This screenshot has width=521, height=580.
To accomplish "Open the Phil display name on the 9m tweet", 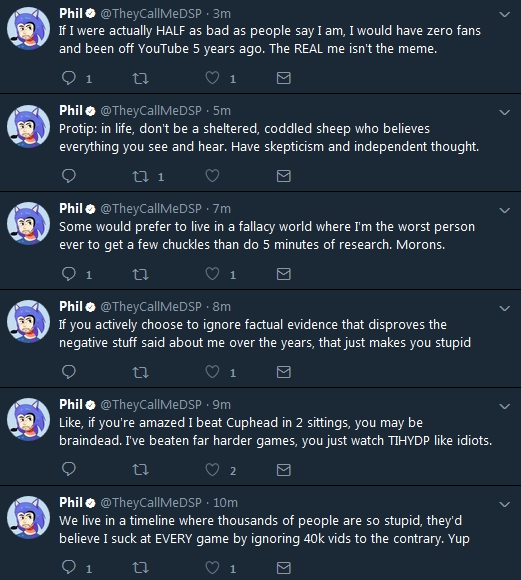I will 71,404.
